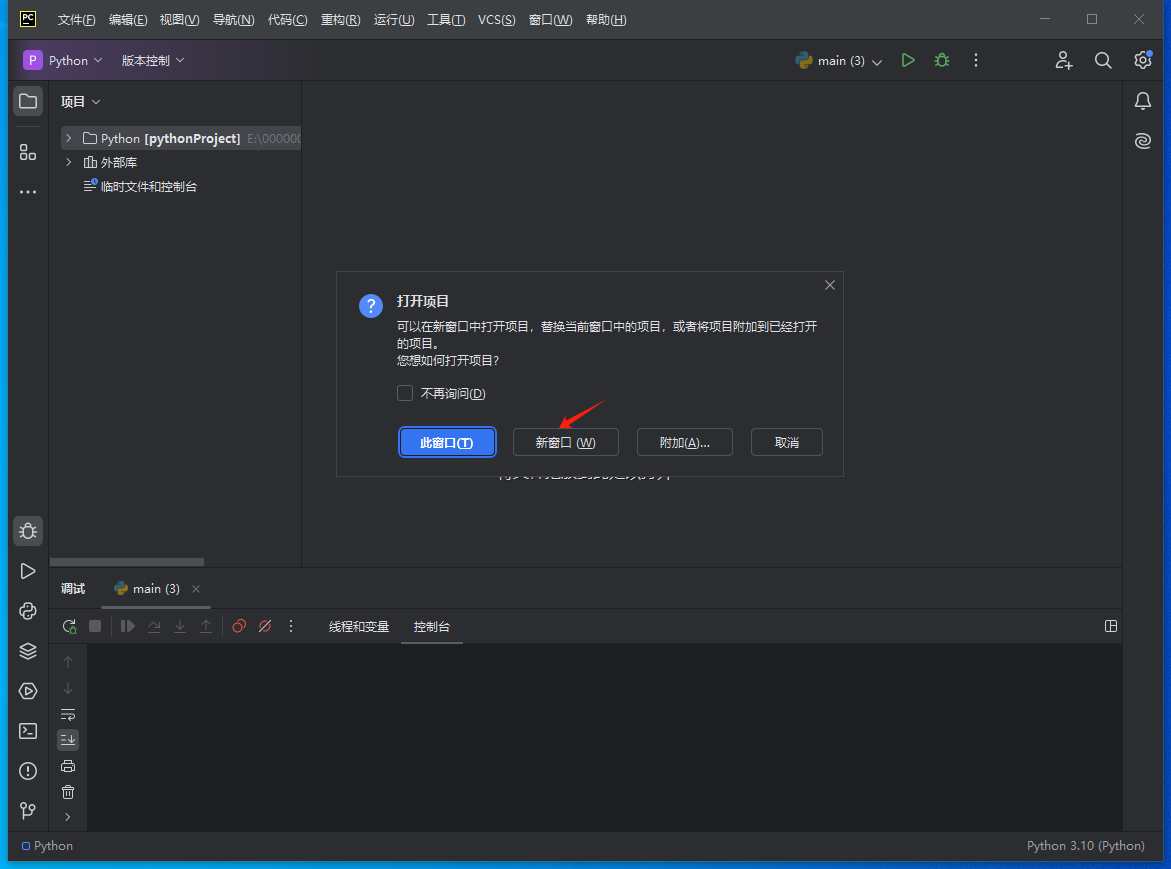Open more run actions vertical dots
1171x869 pixels.
975,60
